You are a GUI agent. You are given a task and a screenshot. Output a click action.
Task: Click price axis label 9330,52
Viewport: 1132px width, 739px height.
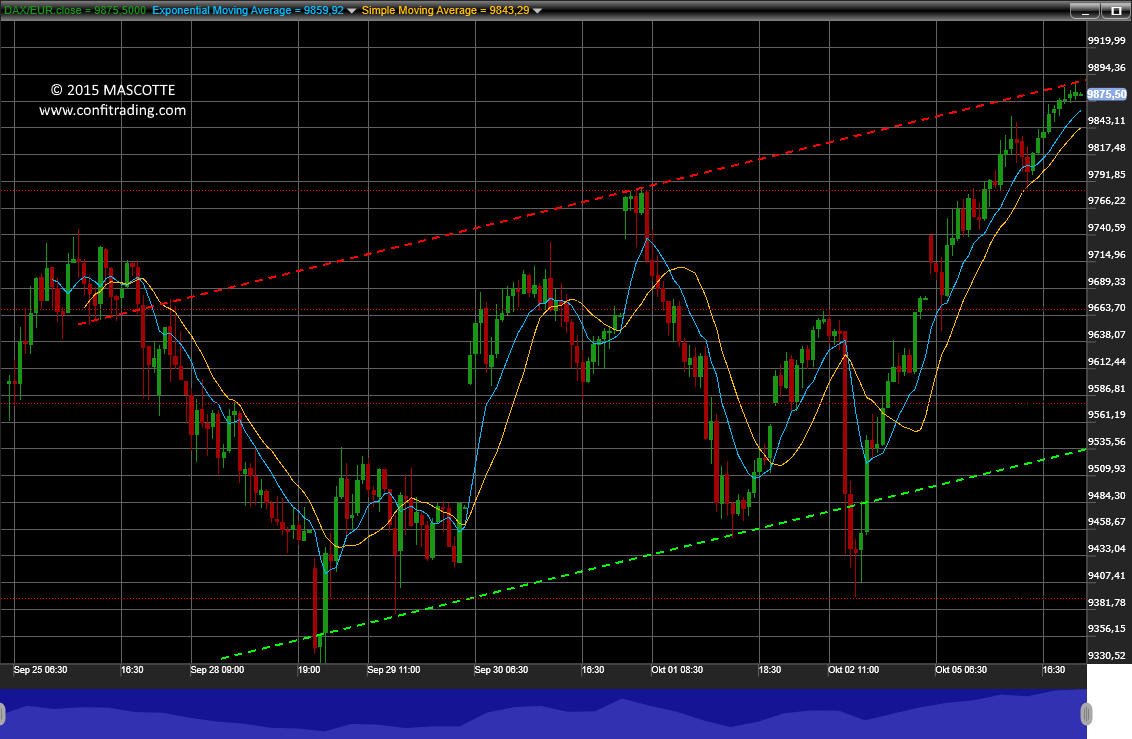pyautogui.click(x=1107, y=655)
